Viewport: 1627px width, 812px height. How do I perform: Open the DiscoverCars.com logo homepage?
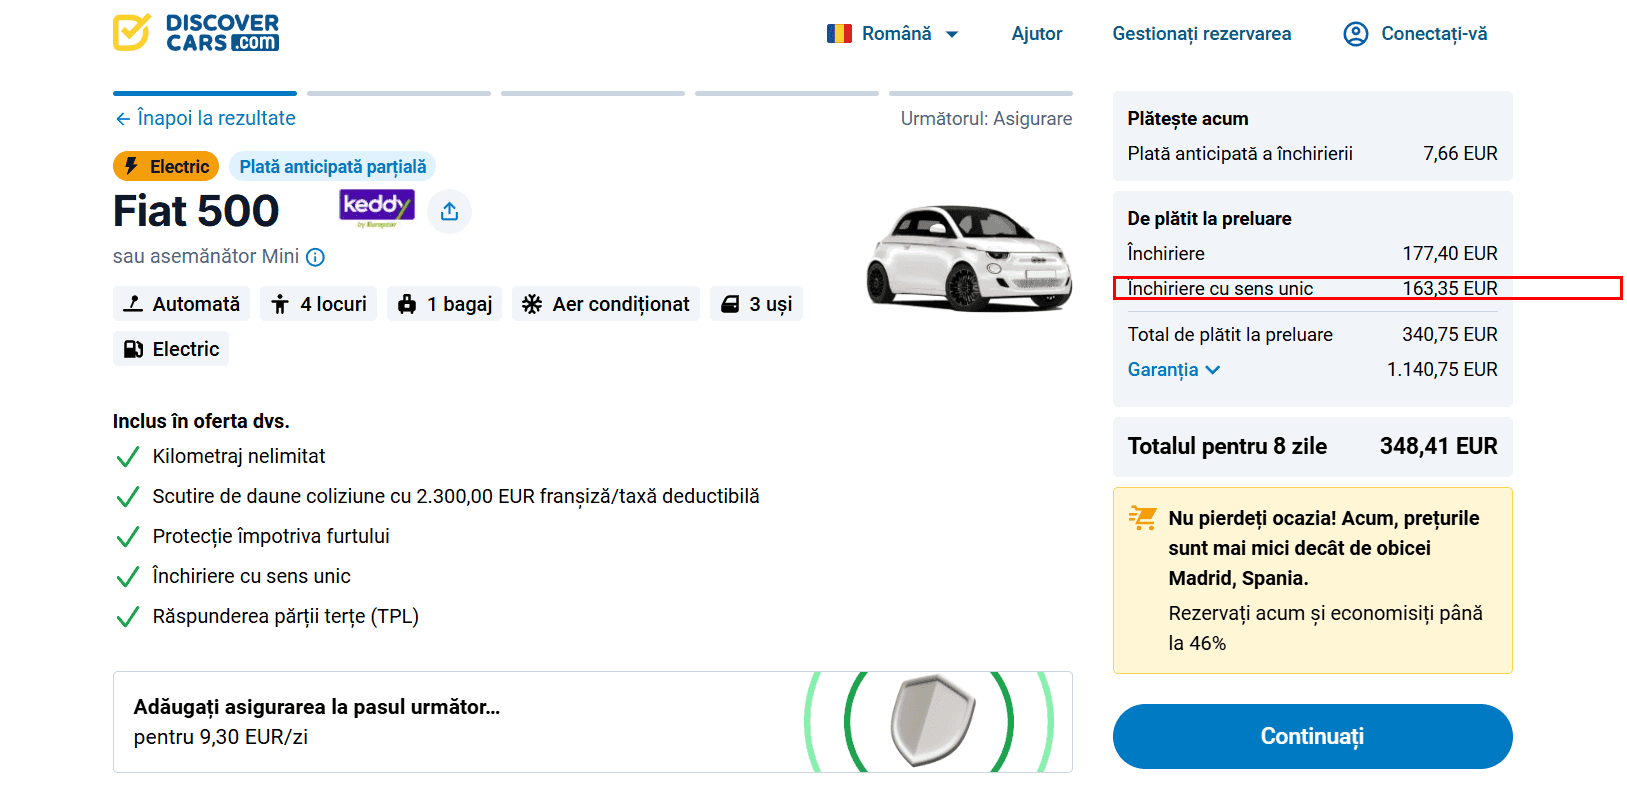click(196, 33)
